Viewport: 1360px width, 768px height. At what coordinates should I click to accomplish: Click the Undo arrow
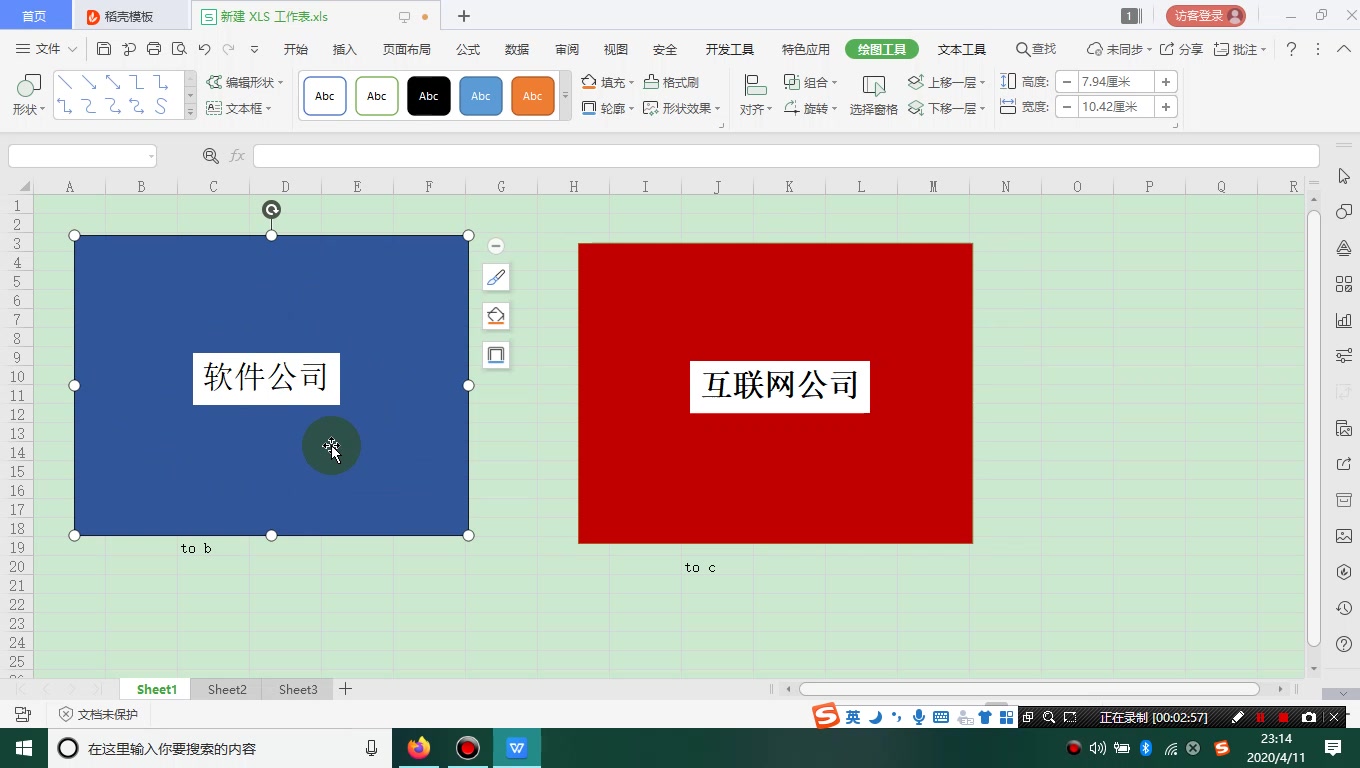[205, 49]
